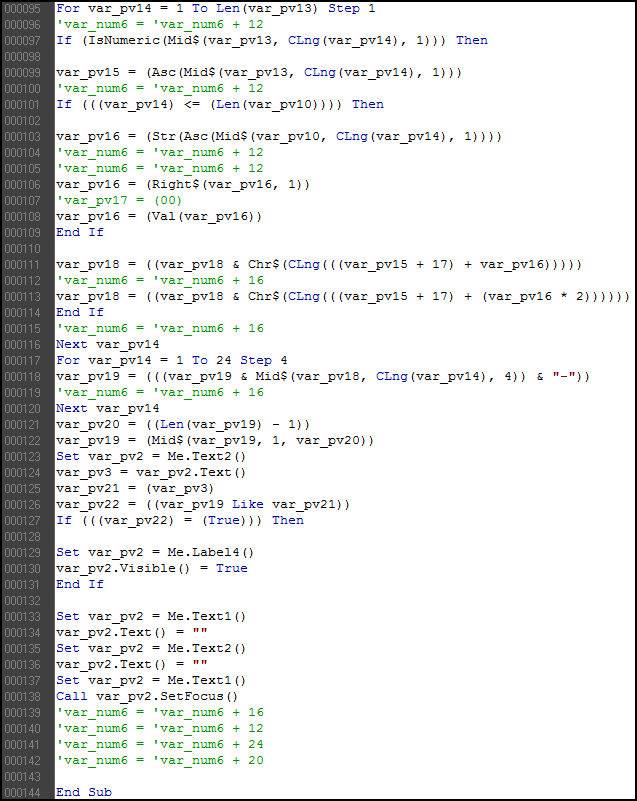This screenshot has height=801, width=637.
Task: Select the line 'If (((var_pv14) <= (Len(var_pv10)))) Then'
Action: point(220,104)
